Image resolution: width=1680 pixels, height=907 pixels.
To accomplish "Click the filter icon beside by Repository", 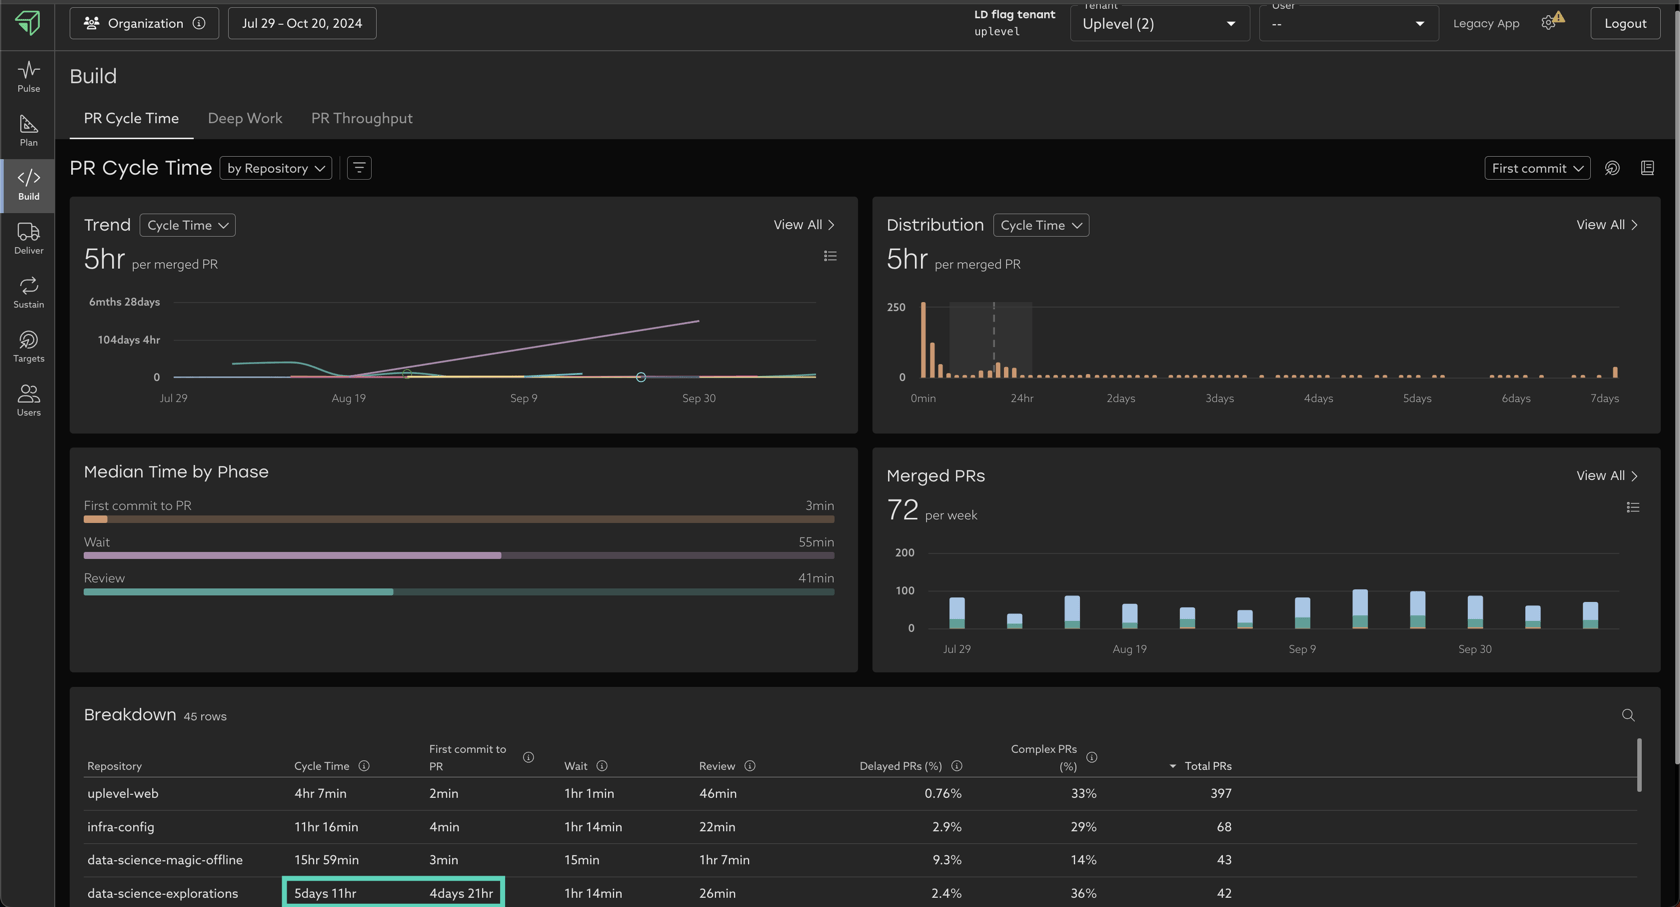I will click(x=359, y=168).
